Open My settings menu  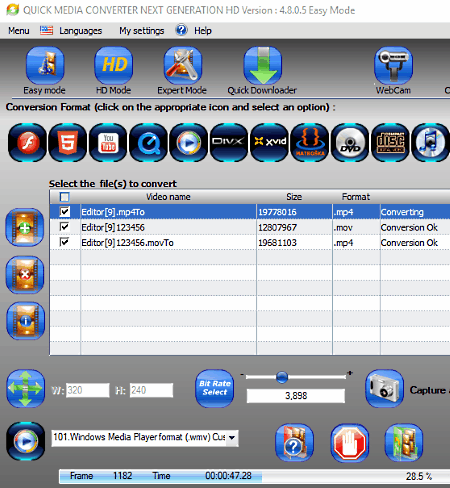coord(142,31)
